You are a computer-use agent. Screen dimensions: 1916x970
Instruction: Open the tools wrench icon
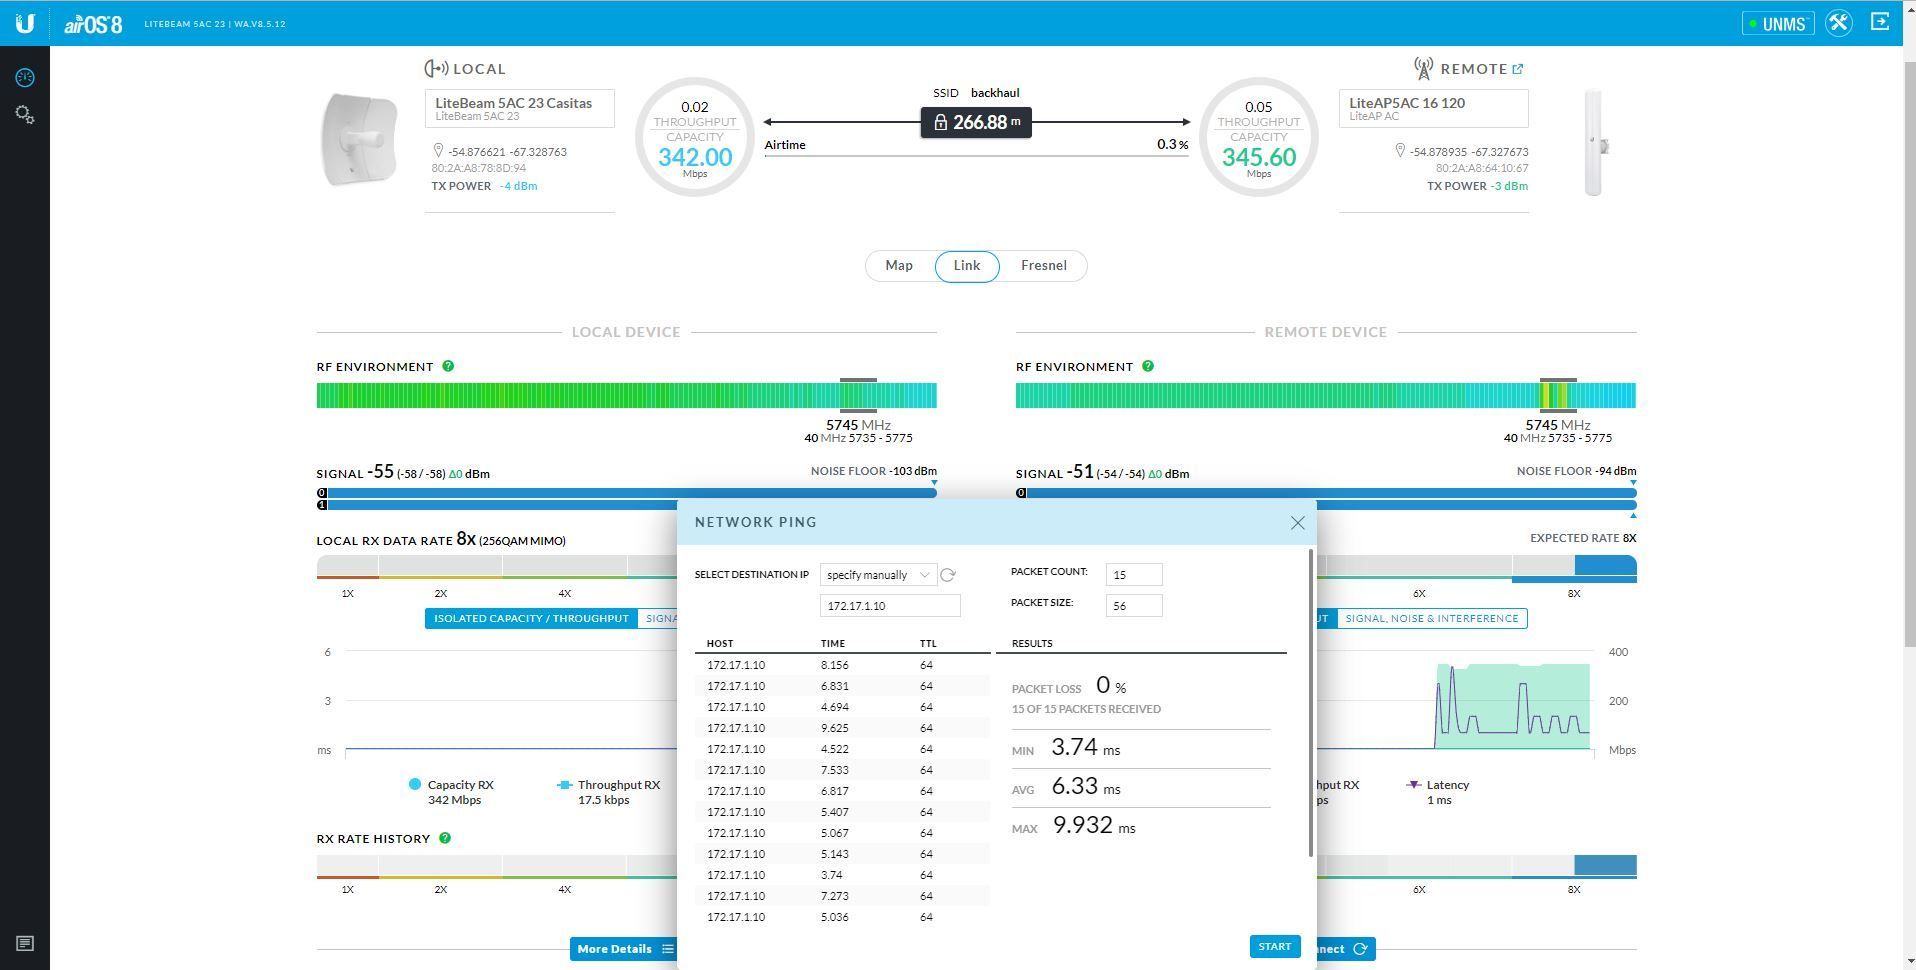1838,23
